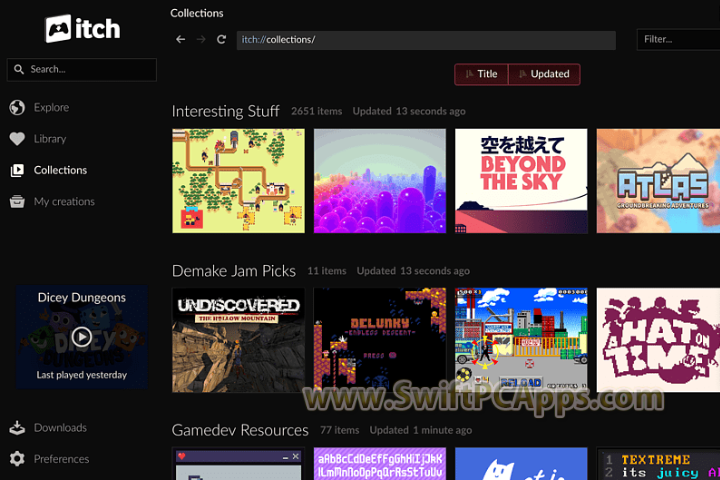Screen dimensions: 720x480
Task: Select Collections in the sidebar
Action: click(60, 170)
